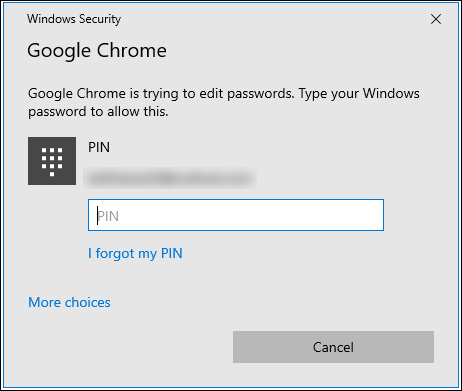Screen dimensions: 462x391
Task: Select the dark dotted keypad tile
Action: coord(52,161)
